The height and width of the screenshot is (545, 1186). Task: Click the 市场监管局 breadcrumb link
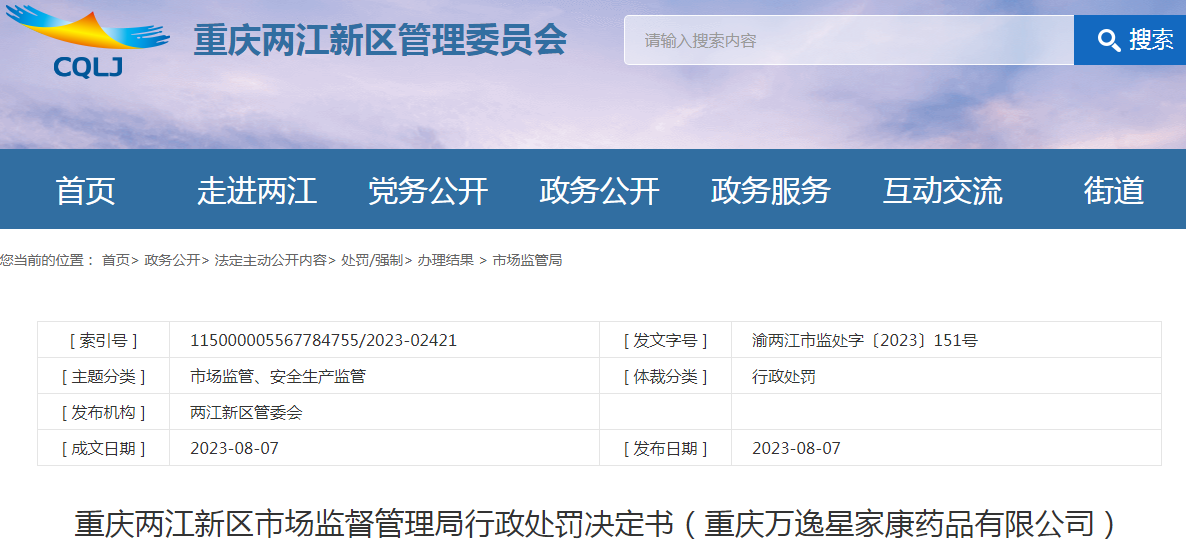pyautogui.click(x=527, y=260)
